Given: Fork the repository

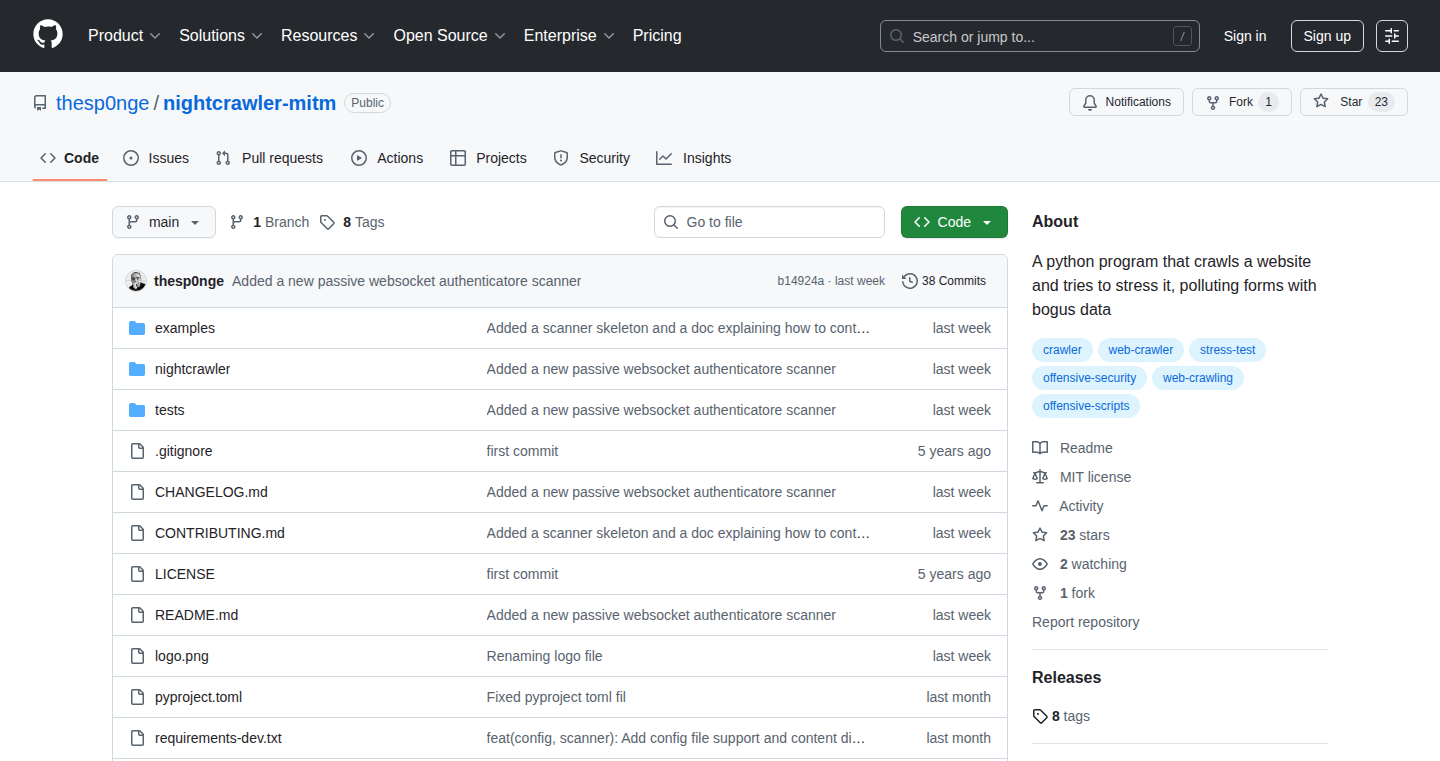Looking at the screenshot, I should coord(1241,102).
